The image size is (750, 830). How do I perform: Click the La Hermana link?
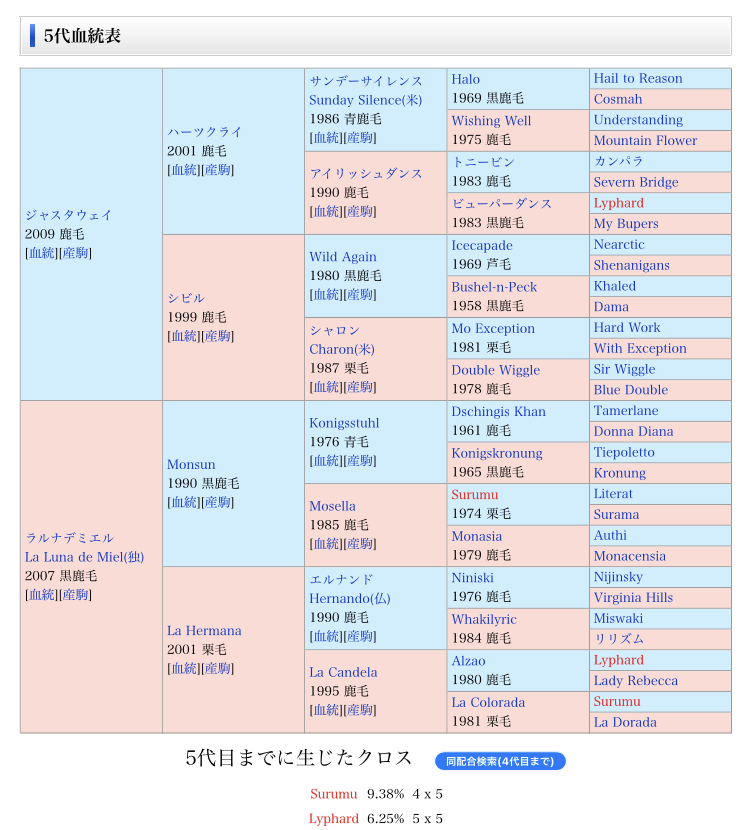[204, 631]
